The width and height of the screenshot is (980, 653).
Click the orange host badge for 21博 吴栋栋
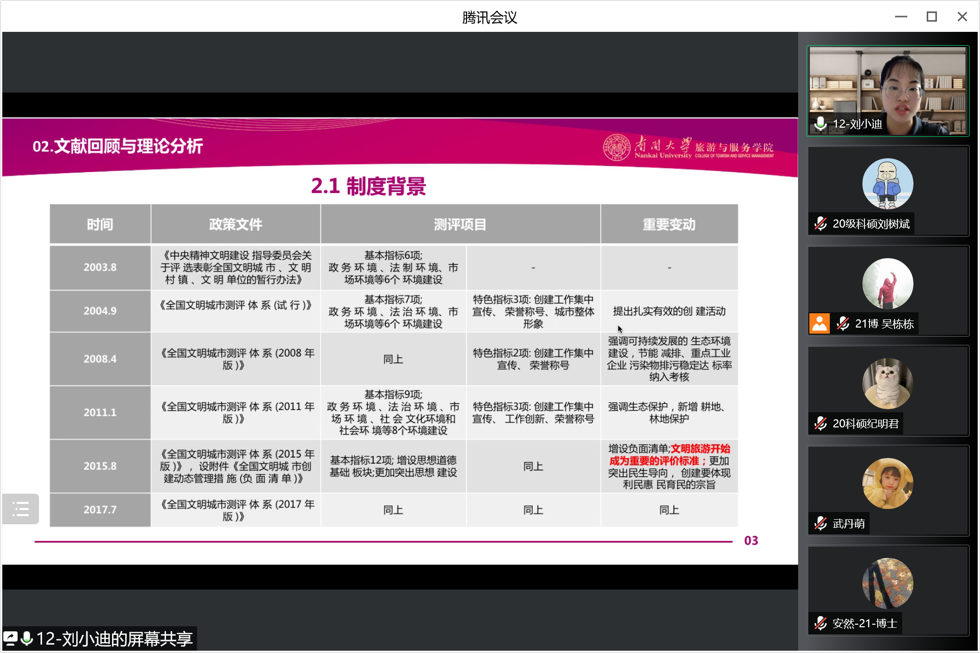(819, 323)
